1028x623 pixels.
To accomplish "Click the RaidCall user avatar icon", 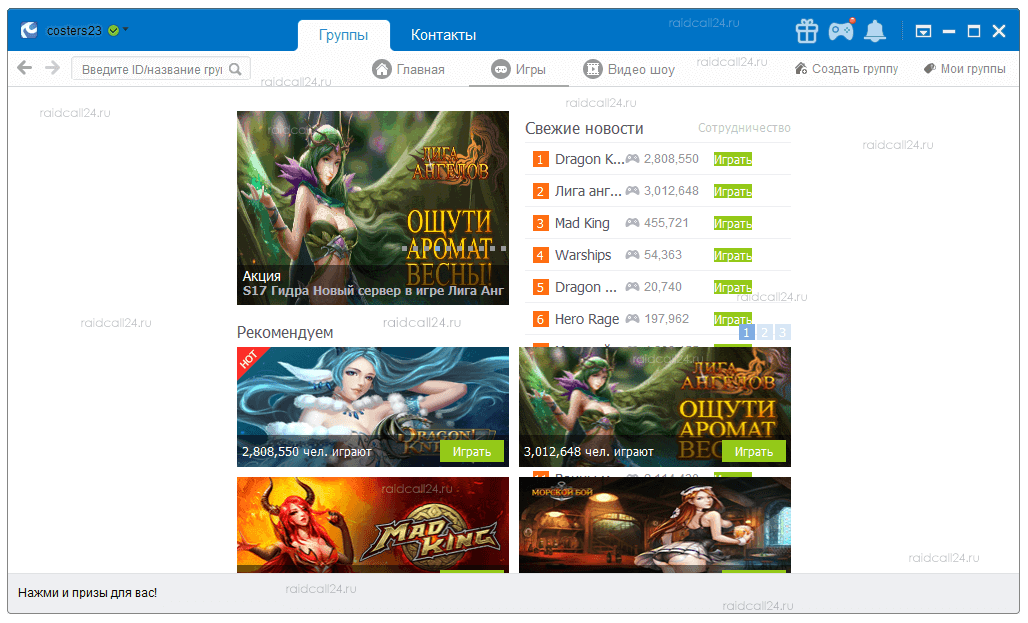I will click(29, 30).
